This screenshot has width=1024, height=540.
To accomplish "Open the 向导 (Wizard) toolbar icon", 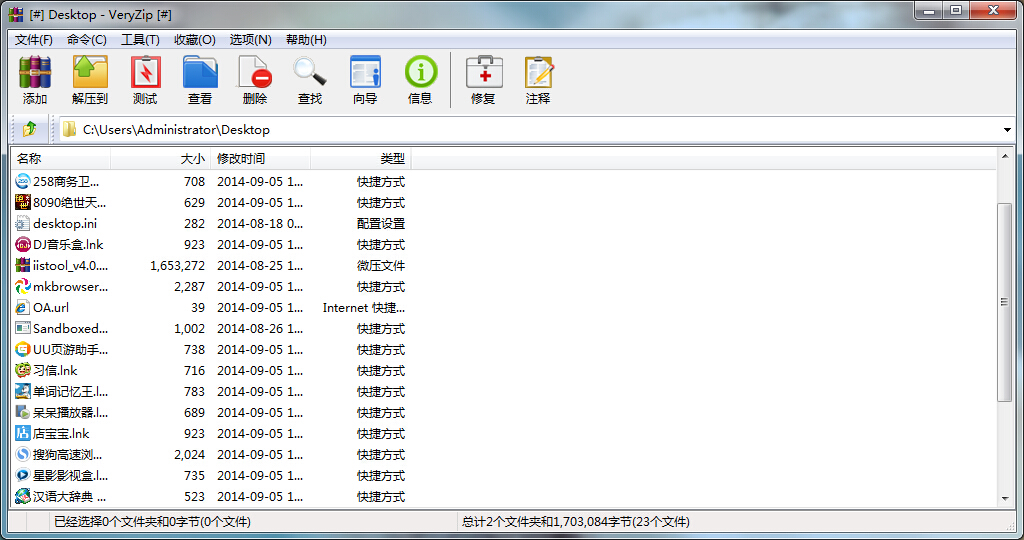I will point(365,72).
